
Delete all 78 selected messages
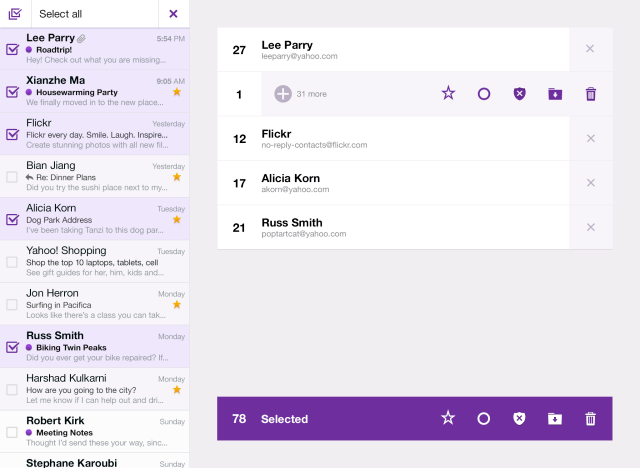tap(590, 419)
